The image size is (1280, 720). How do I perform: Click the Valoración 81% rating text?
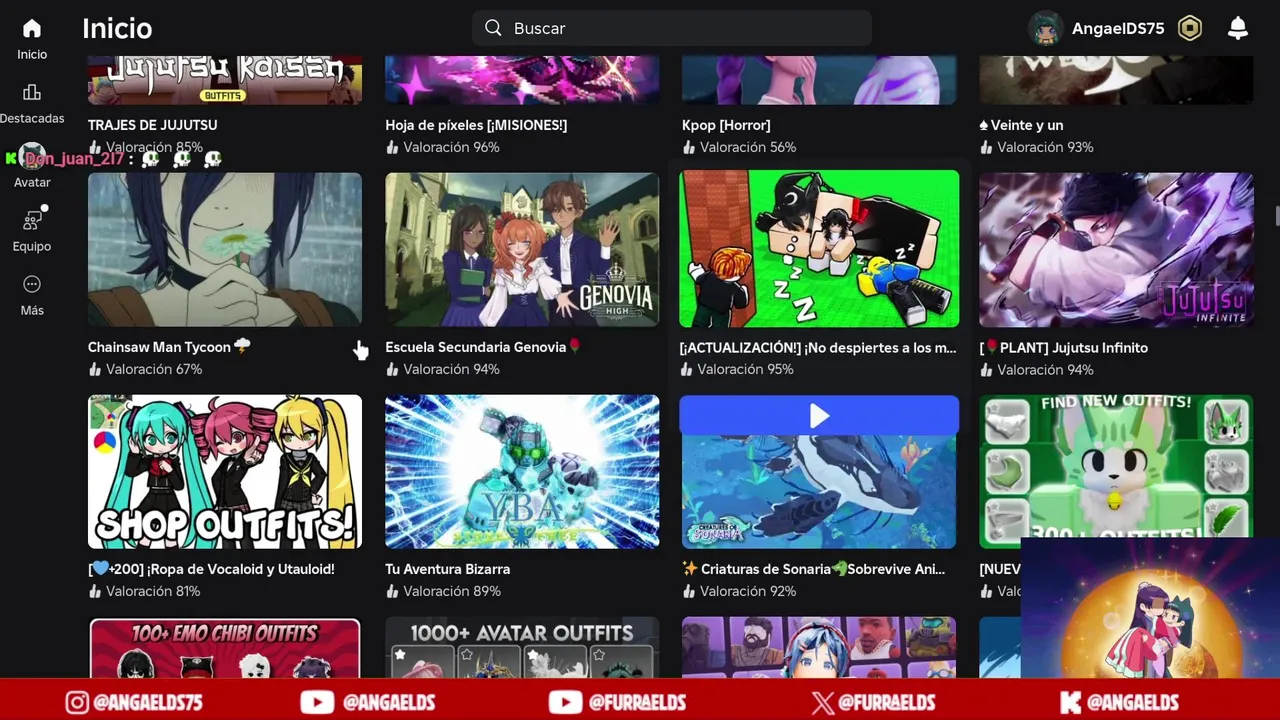[153, 591]
